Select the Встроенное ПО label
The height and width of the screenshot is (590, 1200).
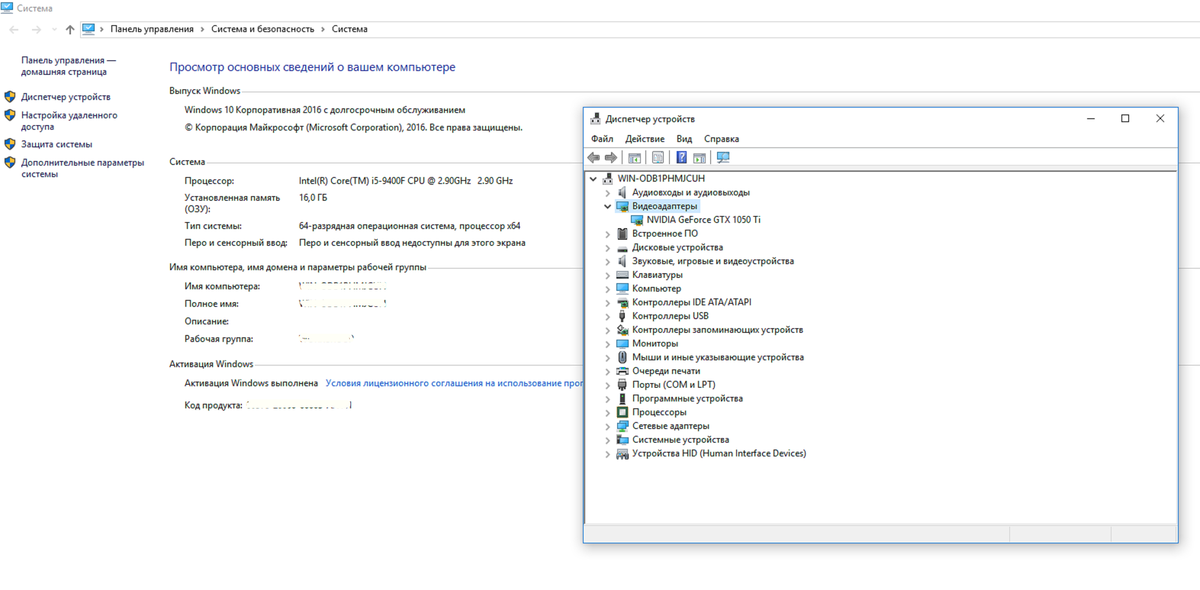coord(665,233)
